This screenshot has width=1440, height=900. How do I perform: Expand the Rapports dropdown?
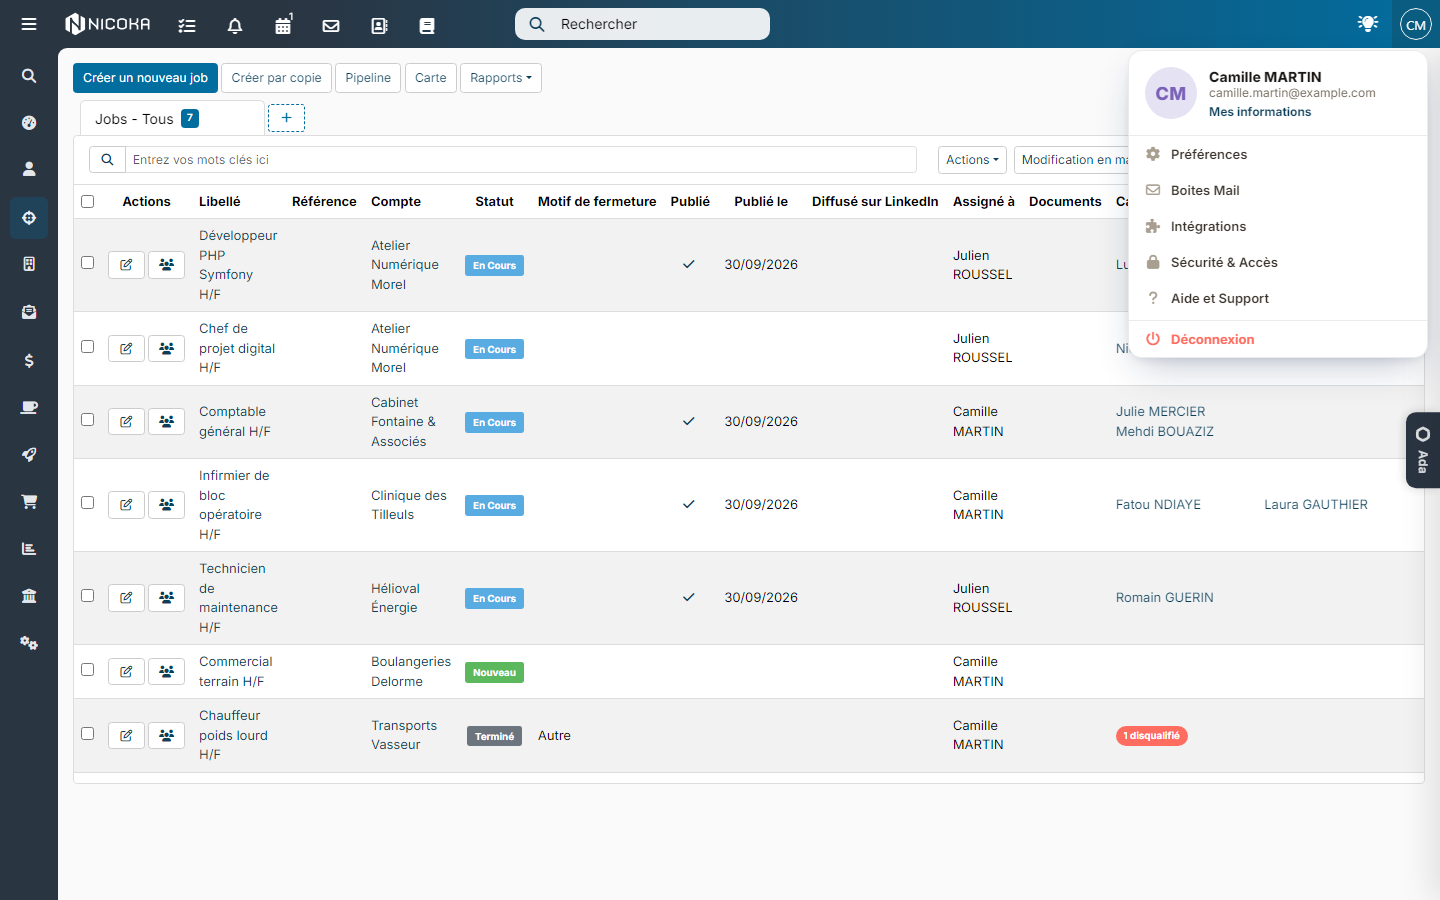[x=501, y=78]
